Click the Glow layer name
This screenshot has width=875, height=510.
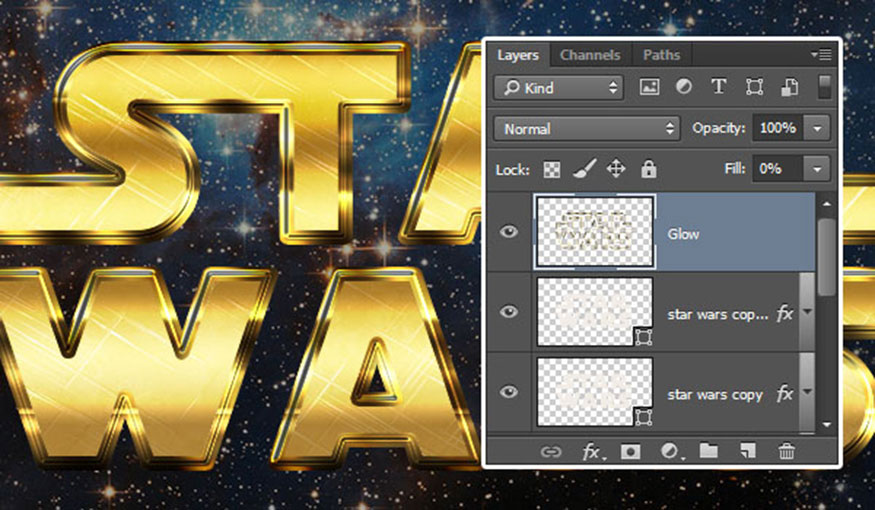683,234
